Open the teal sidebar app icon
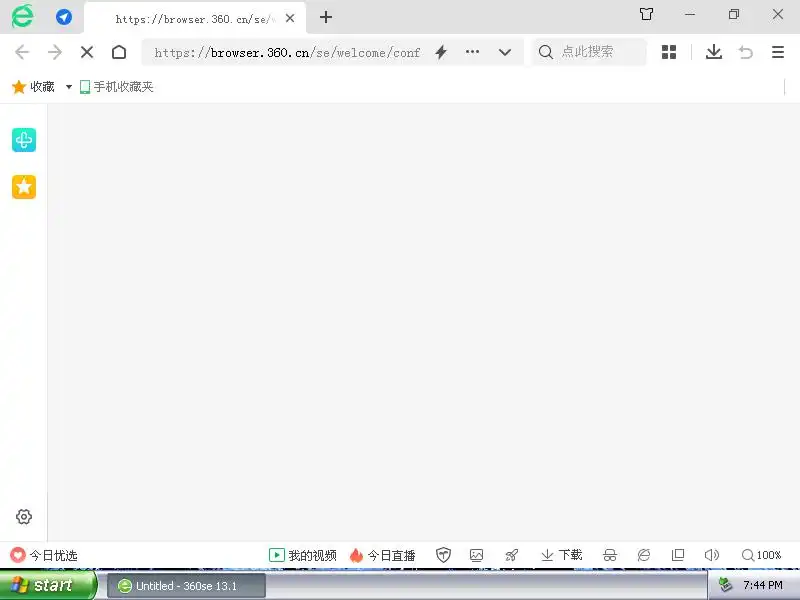The image size is (800, 600). click(x=24, y=140)
